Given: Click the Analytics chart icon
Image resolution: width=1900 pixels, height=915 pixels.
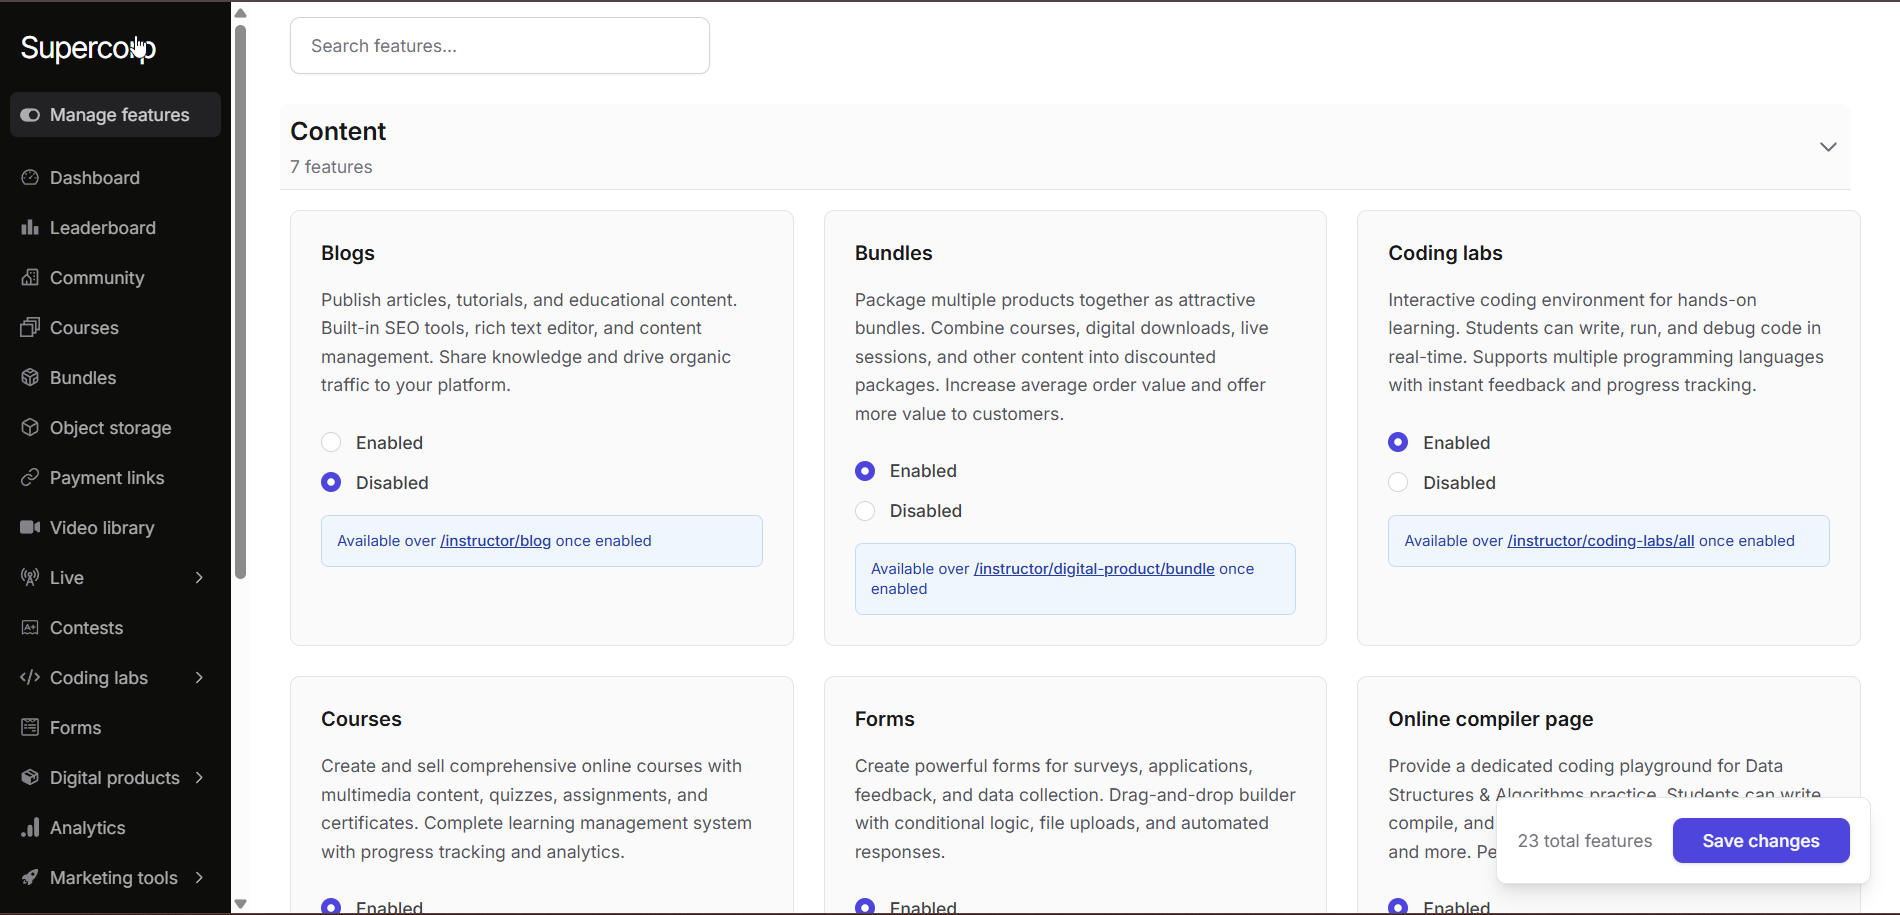Looking at the screenshot, I should pyautogui.click(x=30, y=828).
